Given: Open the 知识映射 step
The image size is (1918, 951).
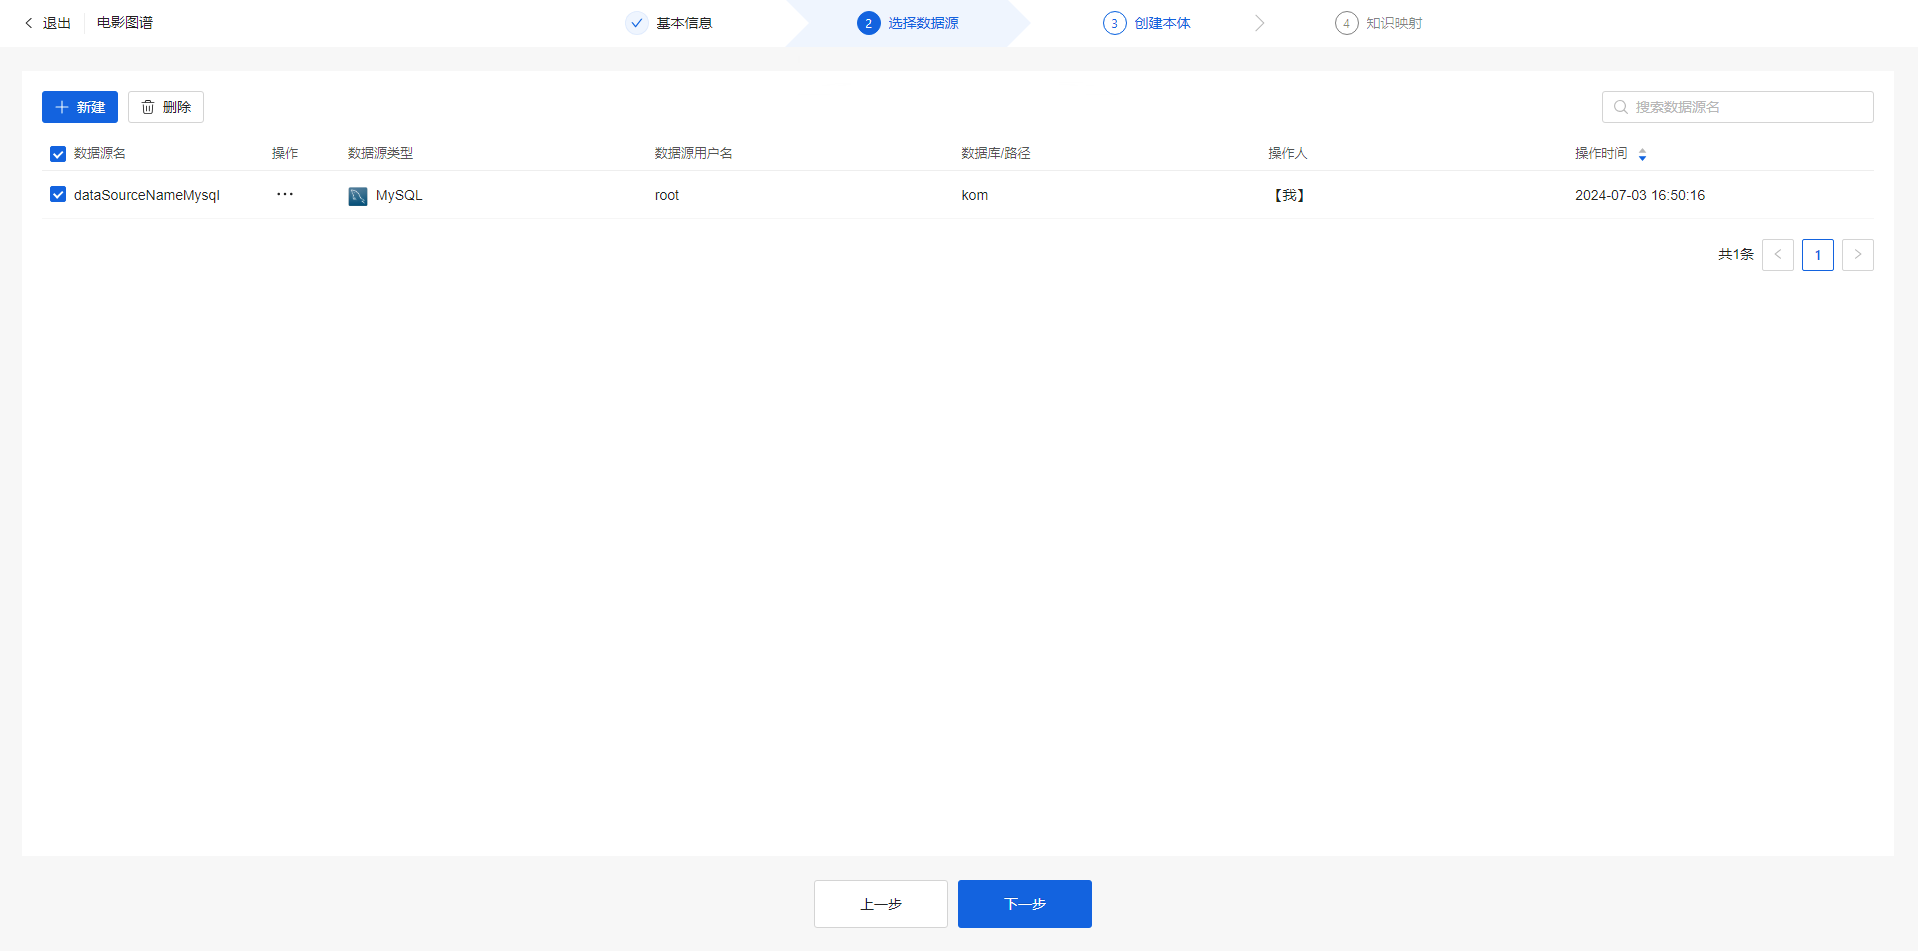Looking at the screenshot, I should click(1393, 23).
